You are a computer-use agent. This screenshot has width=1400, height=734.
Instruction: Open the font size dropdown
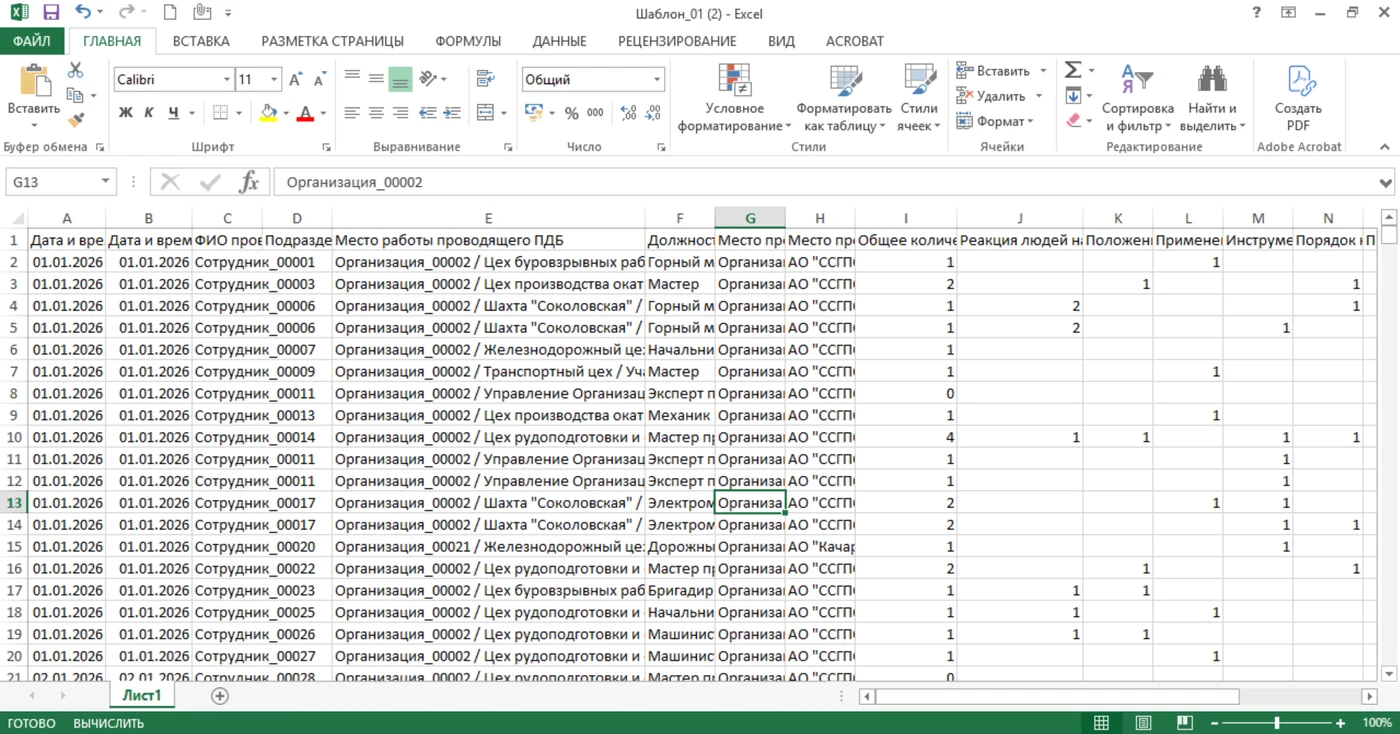click(275, 79)
